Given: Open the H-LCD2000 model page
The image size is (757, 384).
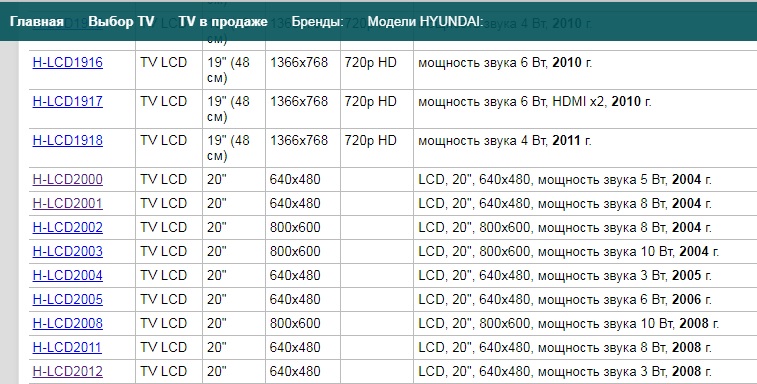Looking at the screenshot, I should (x=68, y=180).
